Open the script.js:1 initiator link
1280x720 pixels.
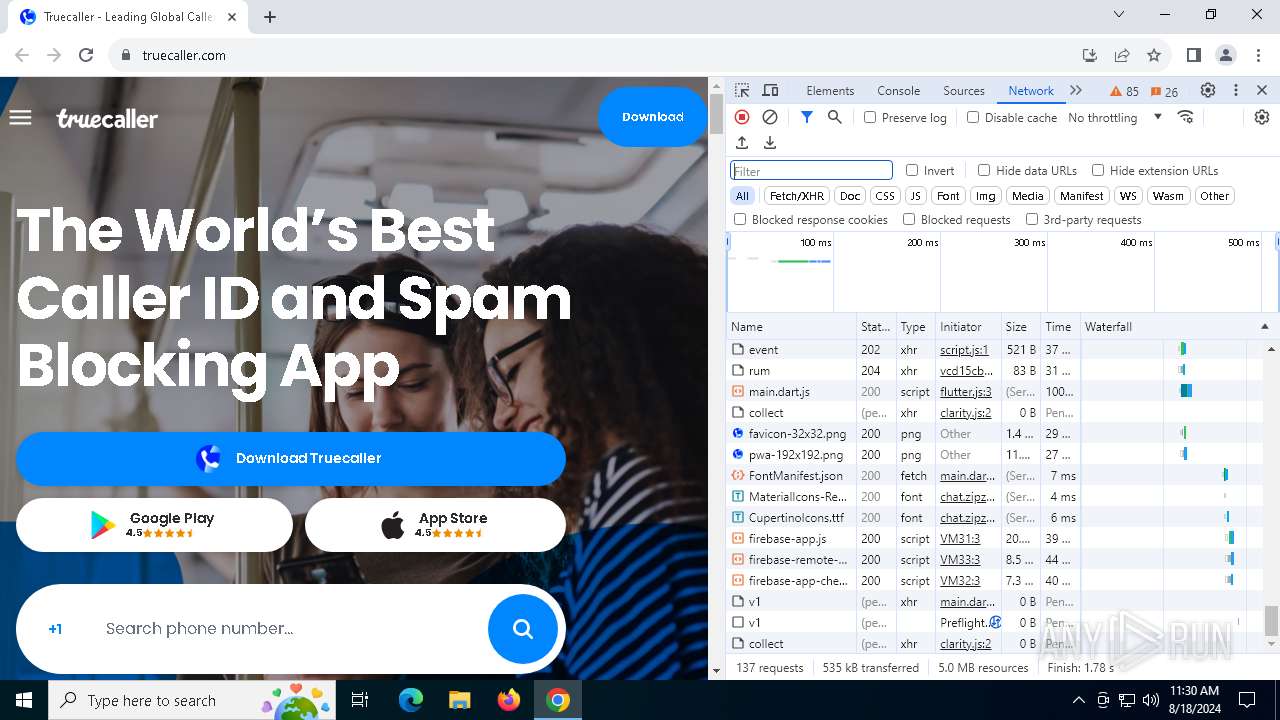pyautogui.click(x=964, y=350)
